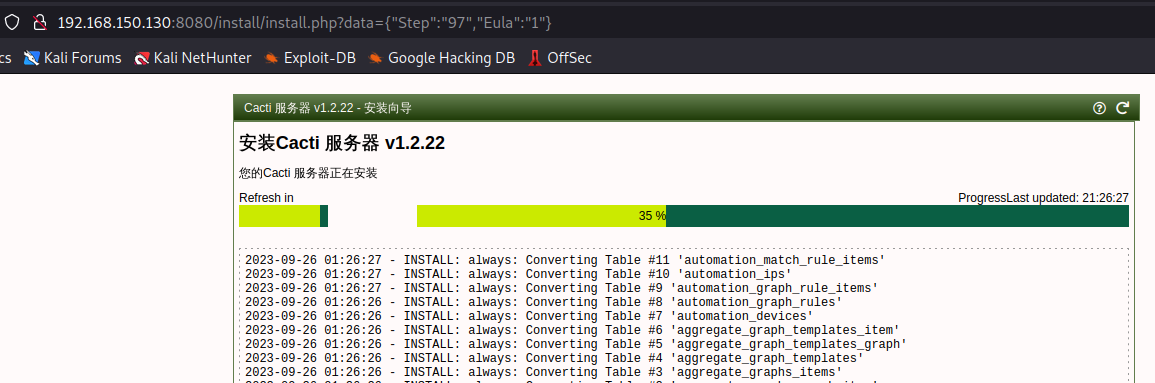Open the OffSec bookmark
This screenshot has width=1155, height=383.
pyautogui.click(x=560, y=57)
